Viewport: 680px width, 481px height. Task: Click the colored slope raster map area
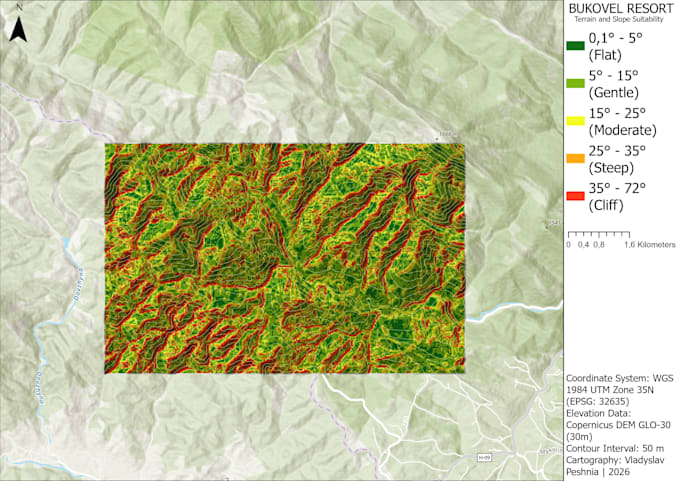(284, 258)
